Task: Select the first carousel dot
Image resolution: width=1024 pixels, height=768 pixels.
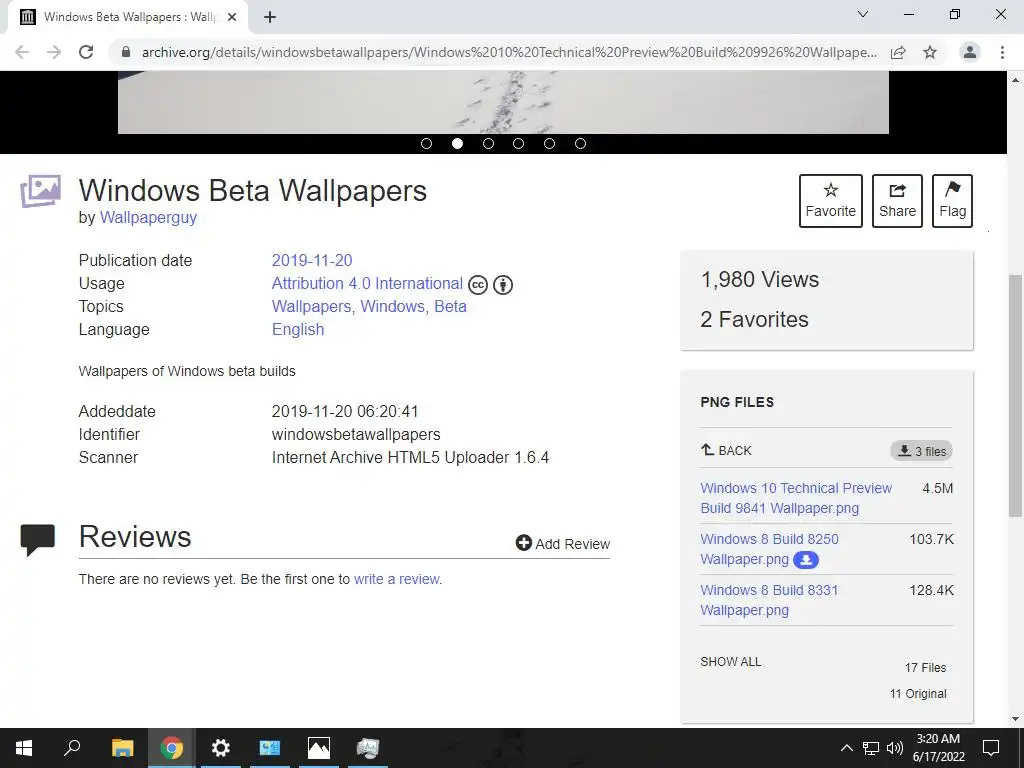Action: [x=426, y=144]
